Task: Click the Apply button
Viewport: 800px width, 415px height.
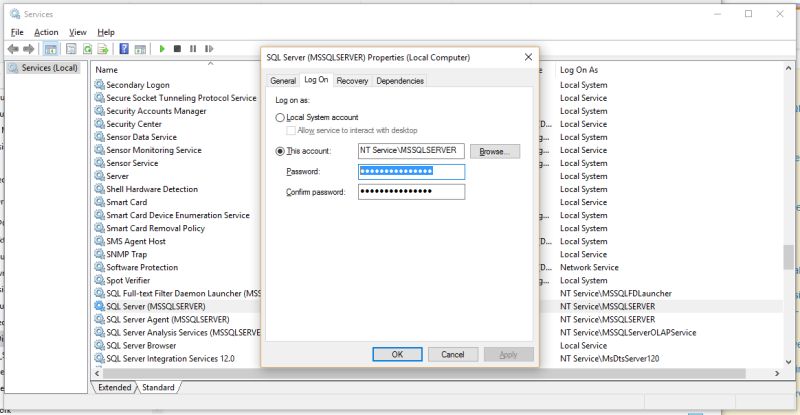Action: (x=508, y=354)
